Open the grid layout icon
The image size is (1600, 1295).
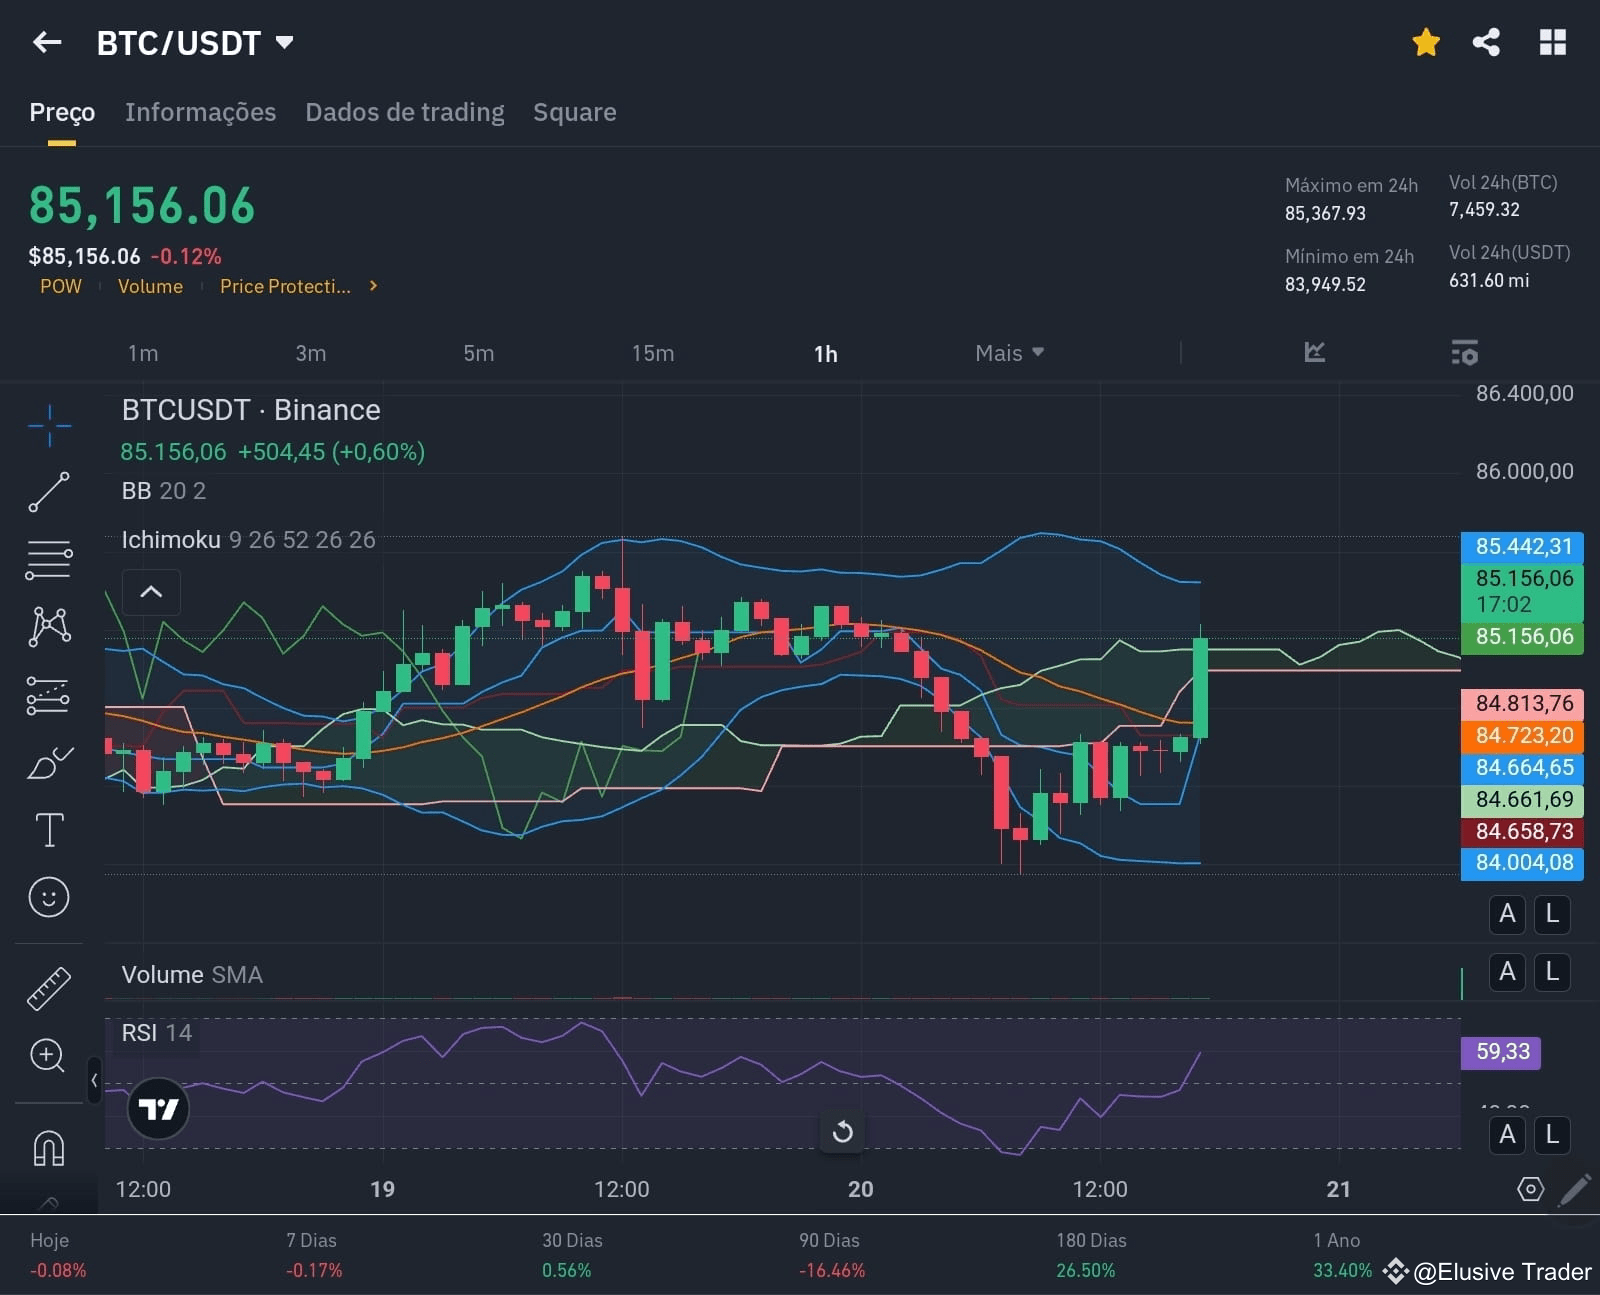pos(1552,42)
